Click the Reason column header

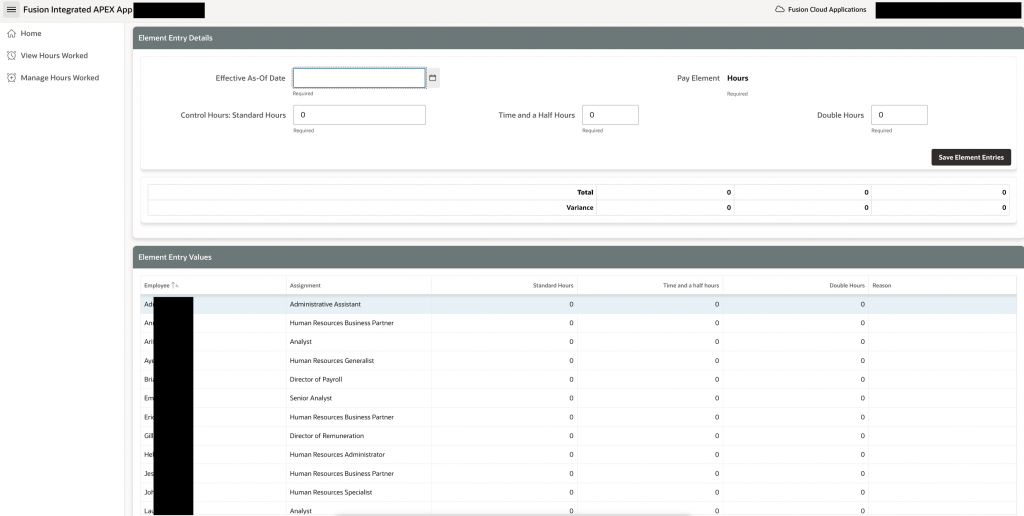(x=882, y=286)
